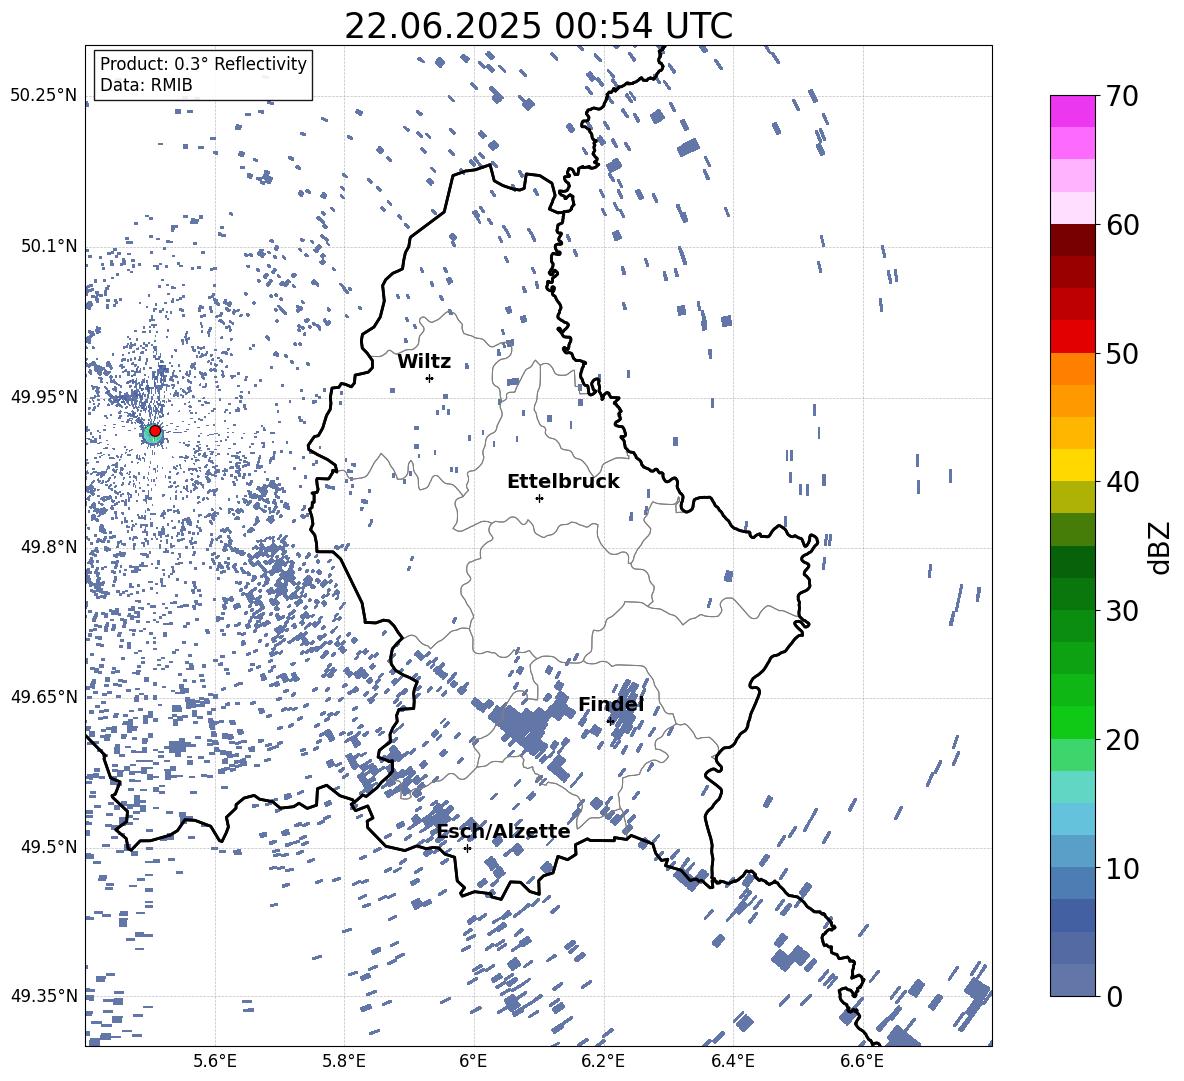Click the 6°E longitude tick label
Screen dimensions: 1184x1081
click(473, 1061)
